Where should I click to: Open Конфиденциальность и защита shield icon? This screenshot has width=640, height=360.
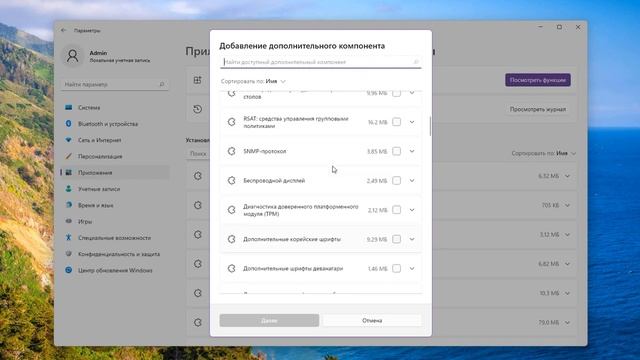click(x=69, y=254)
